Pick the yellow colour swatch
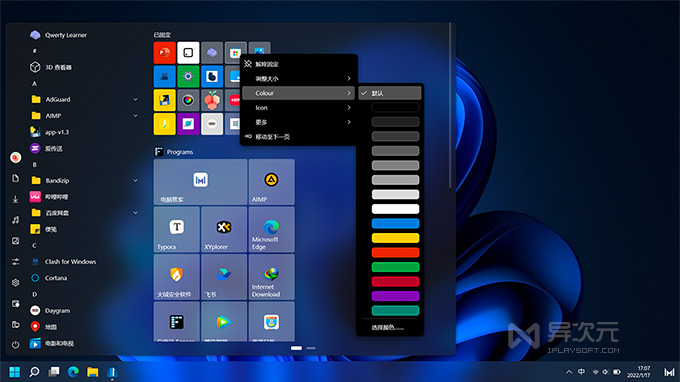This screenshot has width=680, height=382. 396,238
